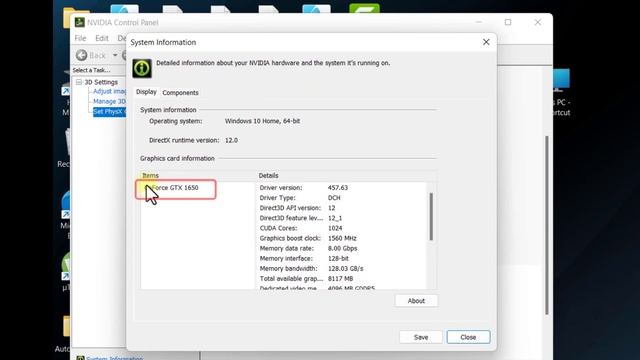
Task: Collapse the 3D Settings tree node
Action: tap(79, 82)
